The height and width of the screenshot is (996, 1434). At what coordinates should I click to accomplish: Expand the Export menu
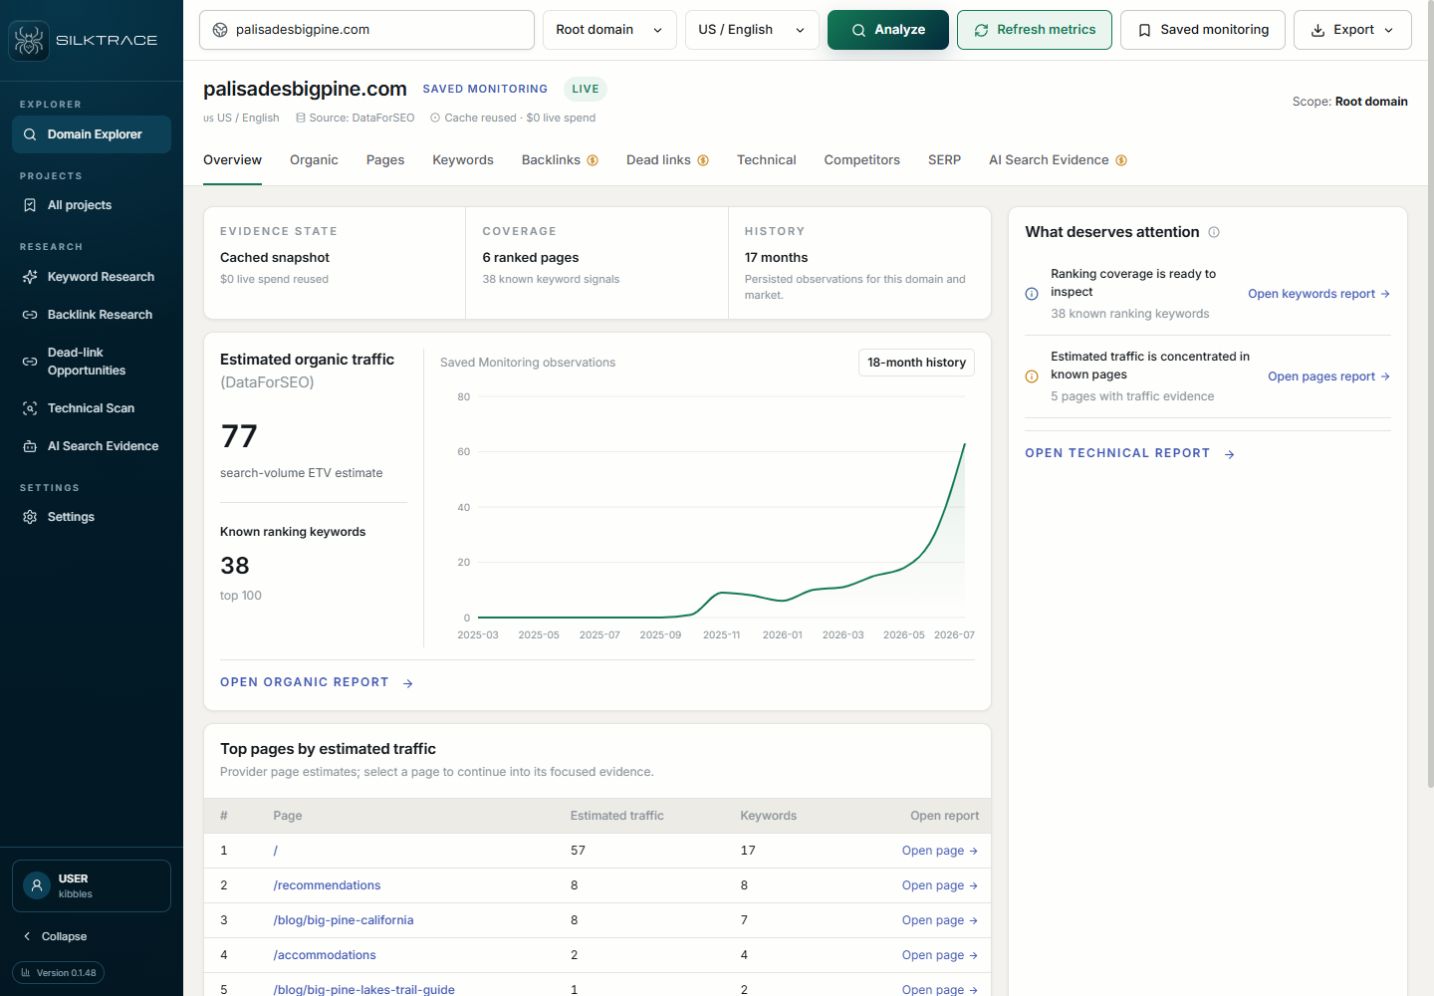click(x=1352, y=30)
